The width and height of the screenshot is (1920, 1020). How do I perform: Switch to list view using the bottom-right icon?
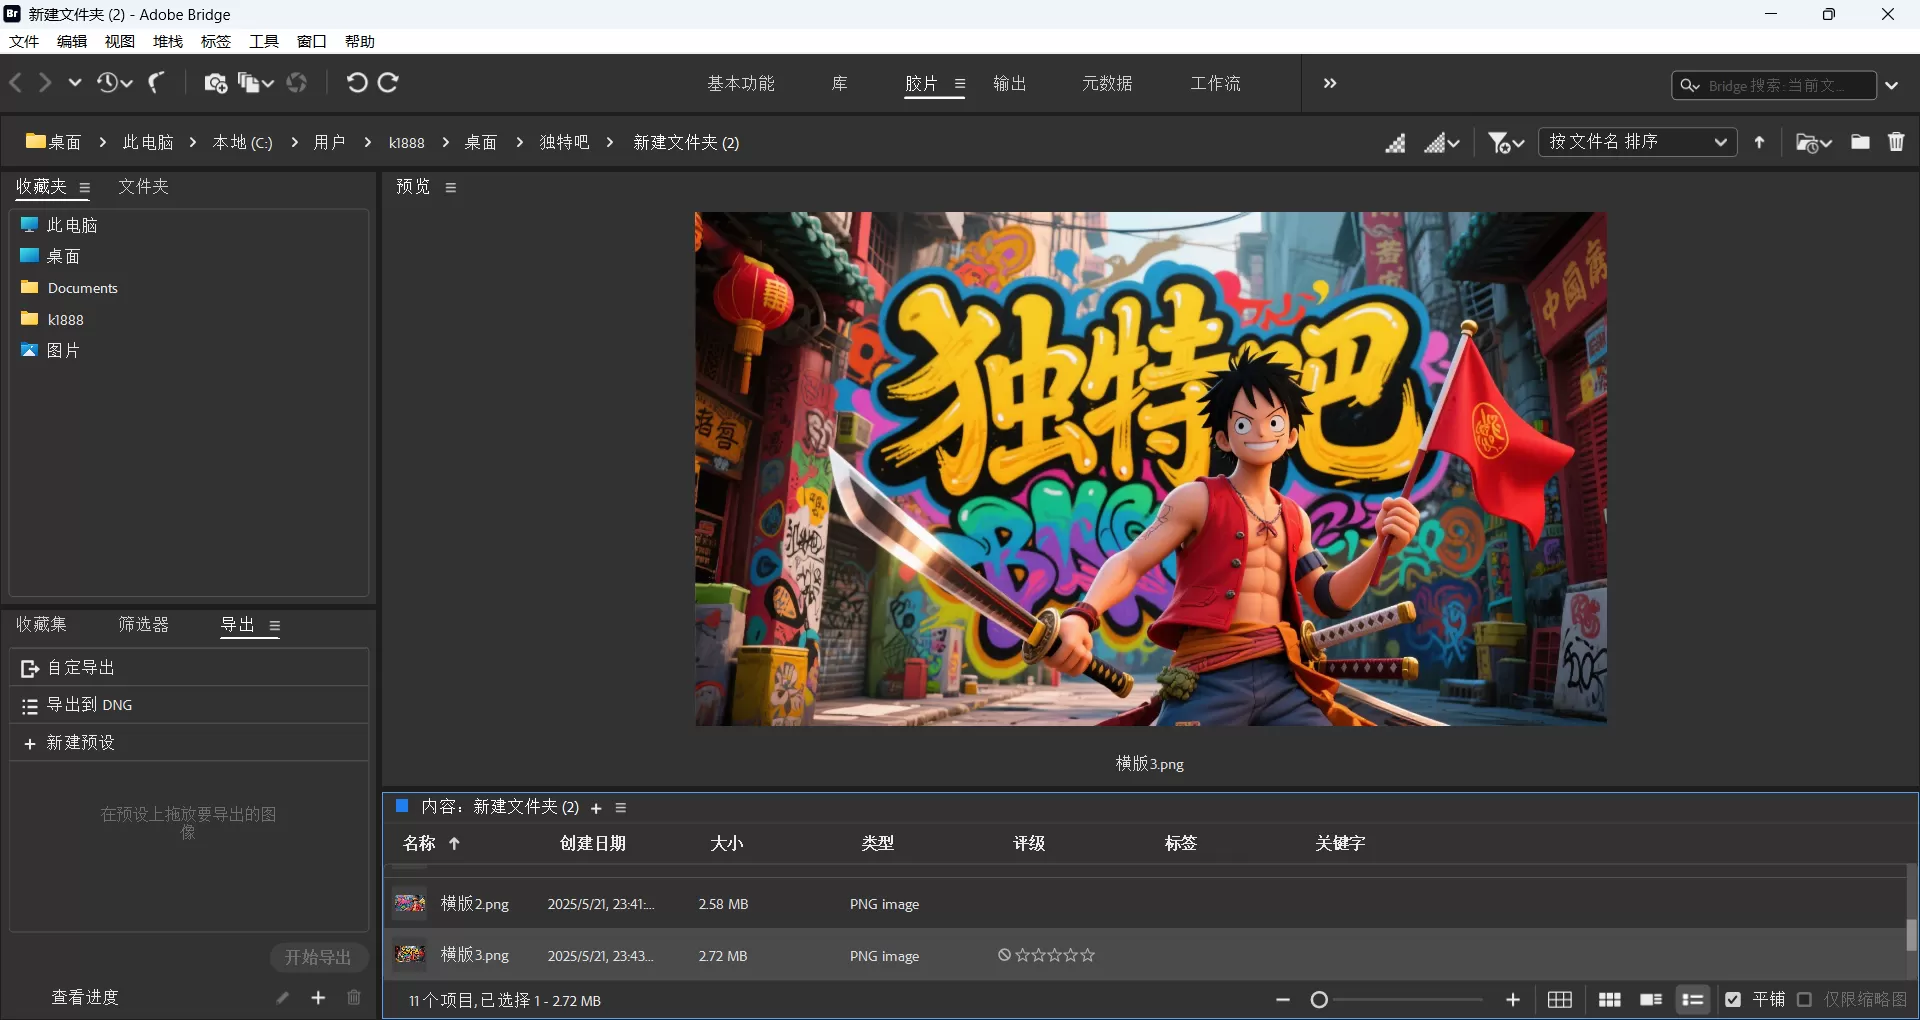[1693, 999]
